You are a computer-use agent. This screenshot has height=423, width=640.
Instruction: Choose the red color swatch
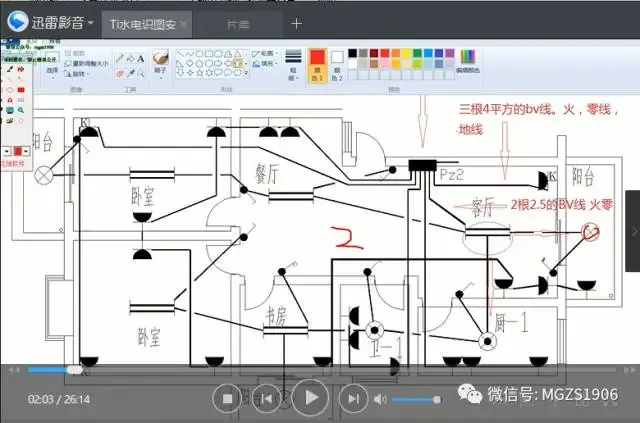click(x=384, y=53)
